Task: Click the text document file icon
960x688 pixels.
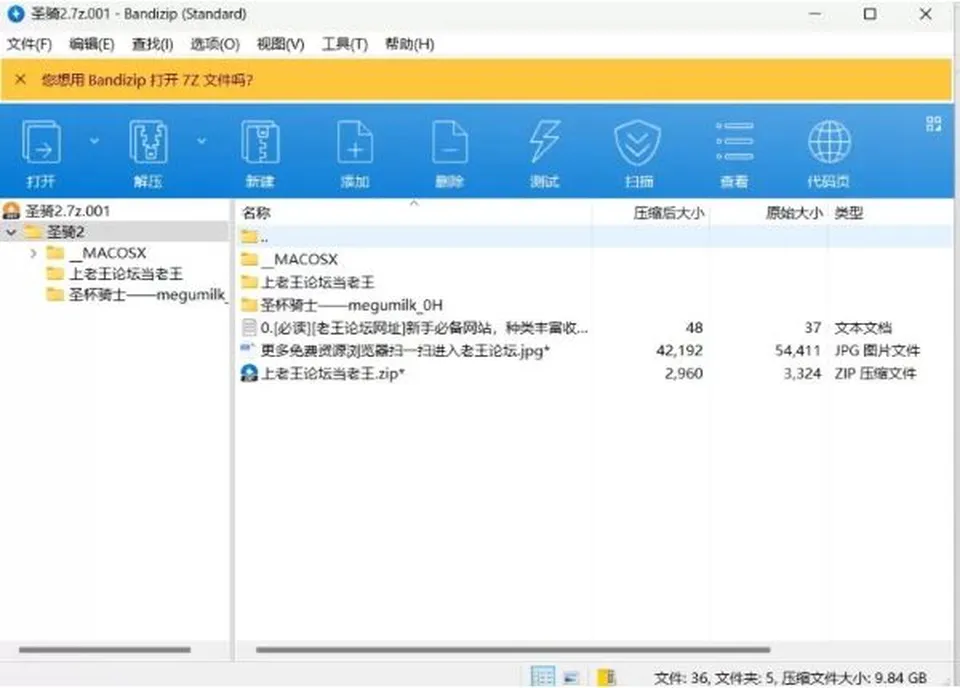Action: tap(249, 328)
